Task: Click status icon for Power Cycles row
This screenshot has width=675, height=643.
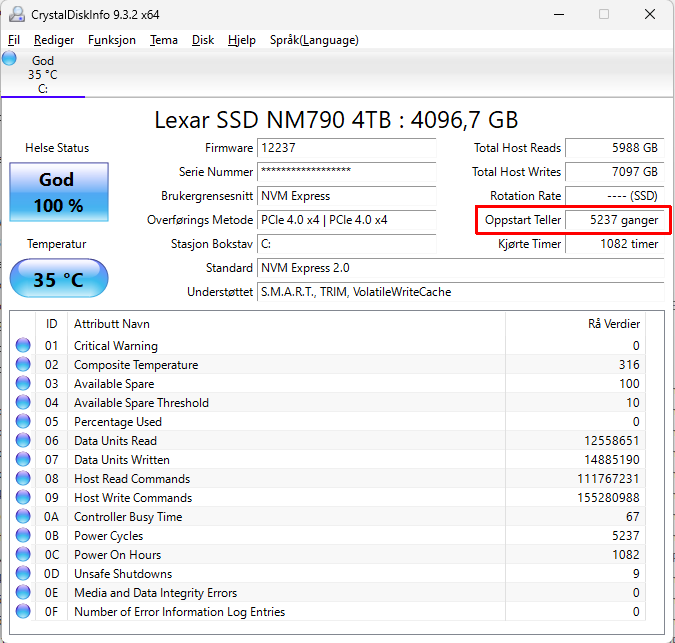Action: 23,535
